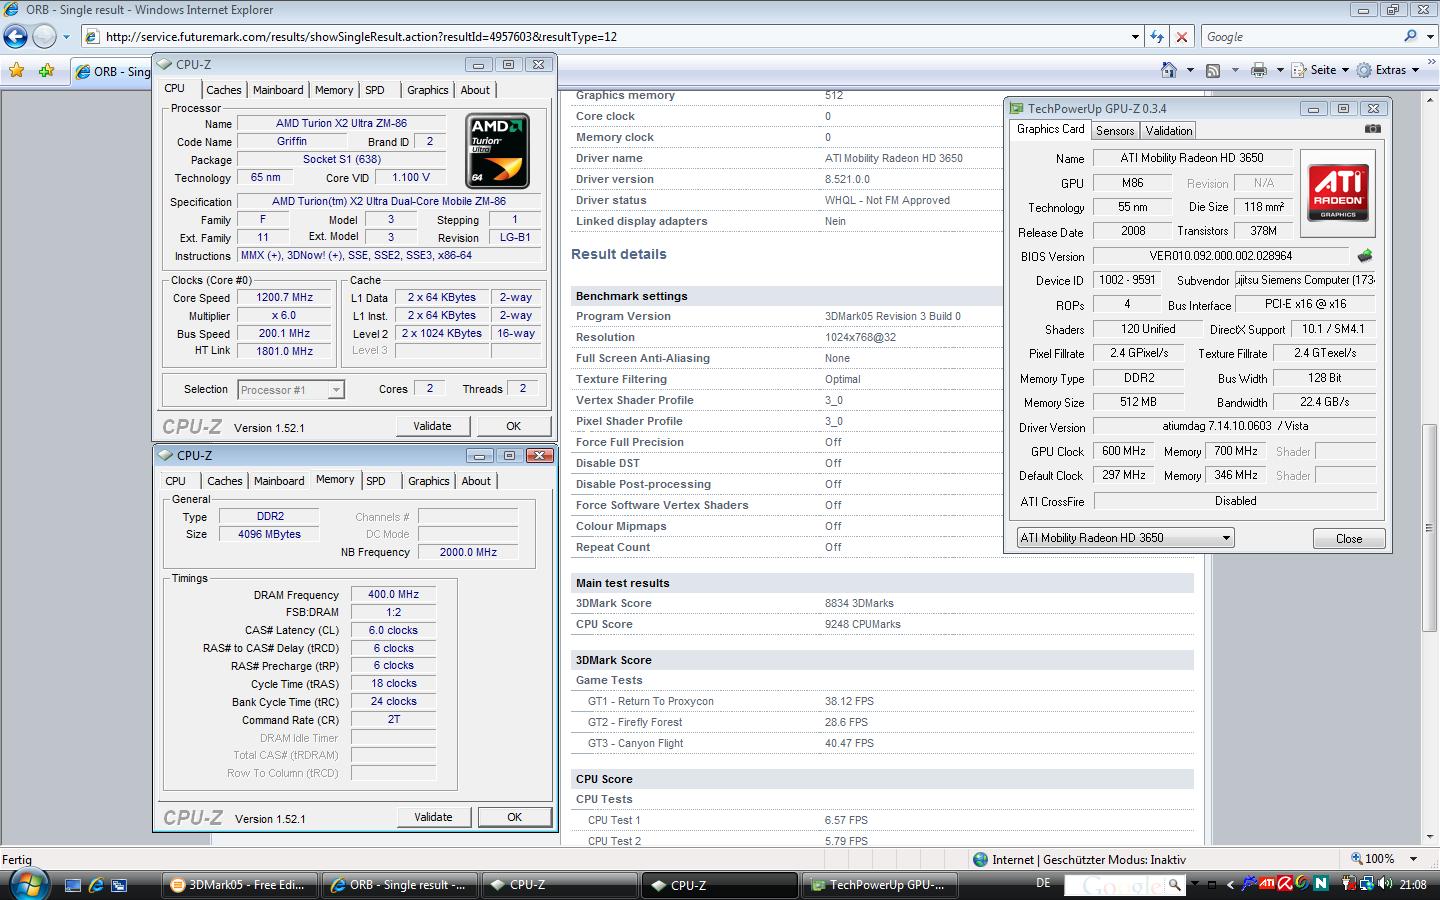Click the AMD Turion logo in CPU-Z

(x=497, y=151)
